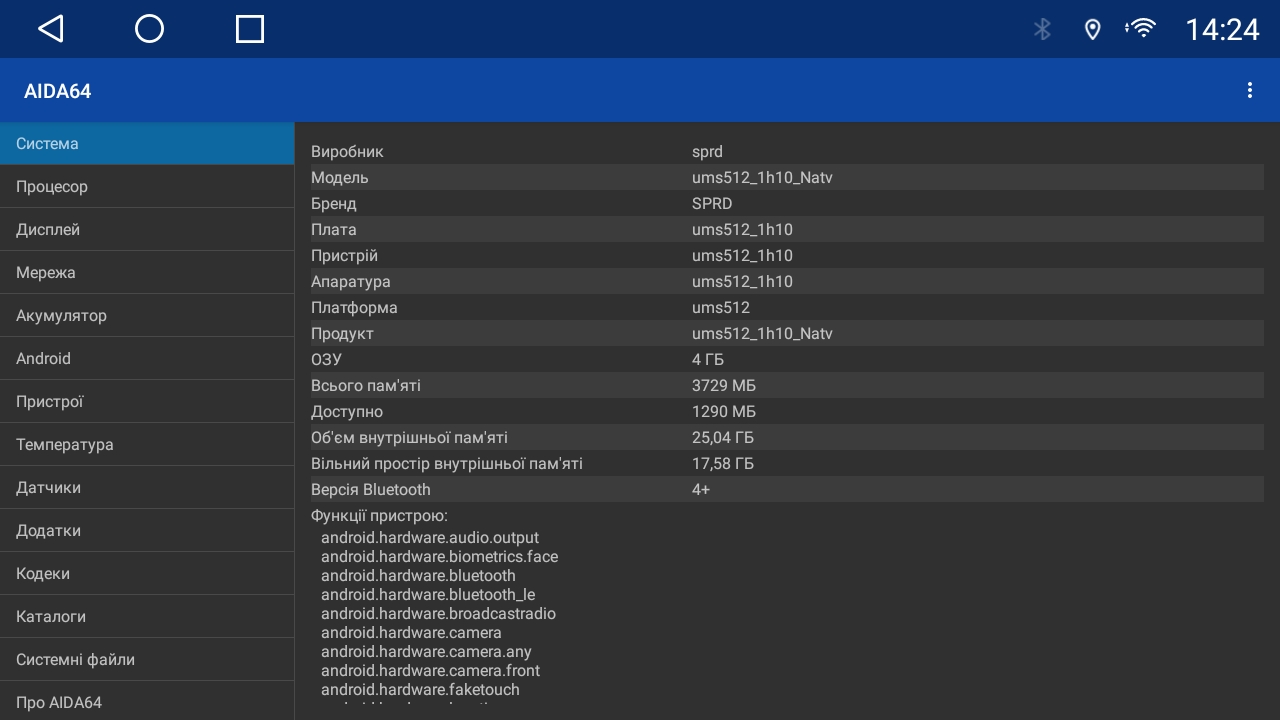
Task: Click the Об'єм внутрішньої пам'яті label
Action: pyautogui.click(x=409, y=438)
